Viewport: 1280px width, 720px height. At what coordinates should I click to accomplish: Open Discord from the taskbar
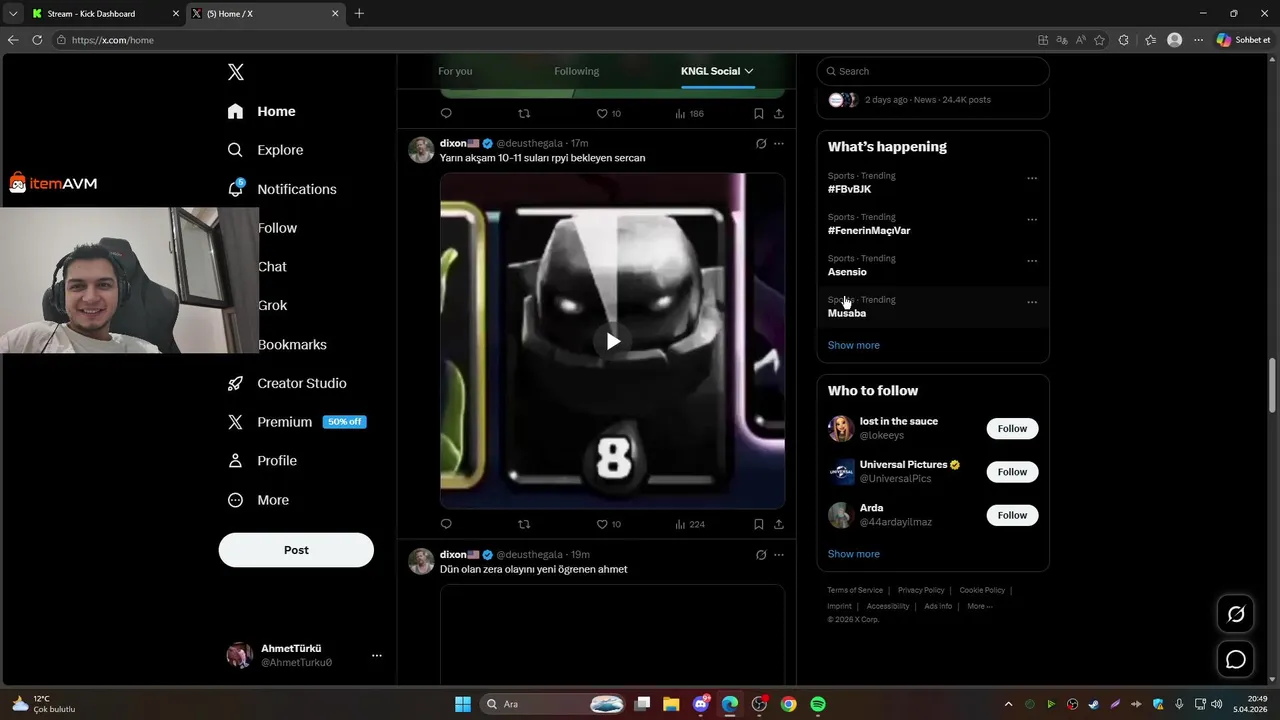pos(701,704)
